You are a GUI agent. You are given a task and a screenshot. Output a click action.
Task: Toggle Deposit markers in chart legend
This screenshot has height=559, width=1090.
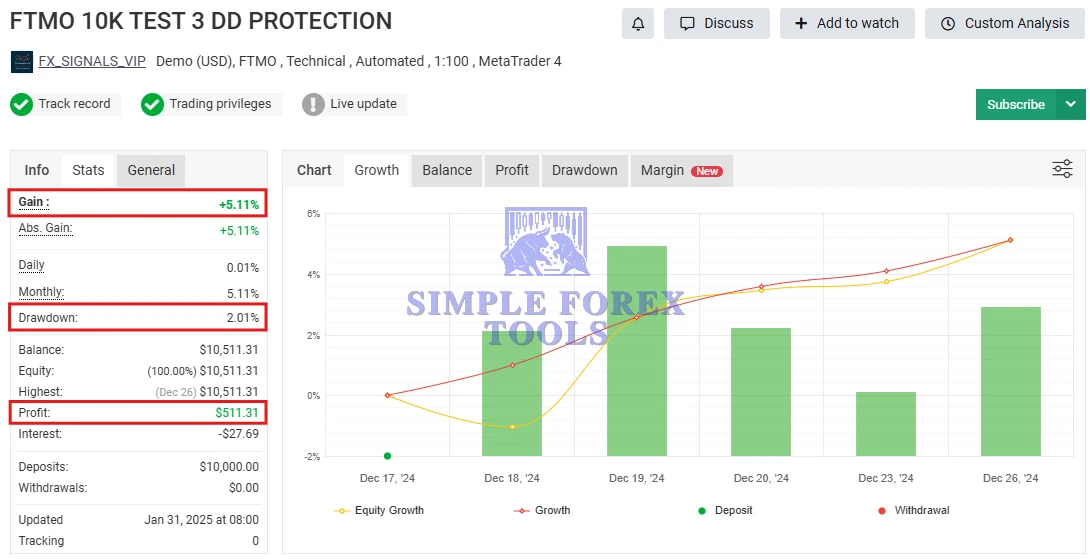(725, 510)
